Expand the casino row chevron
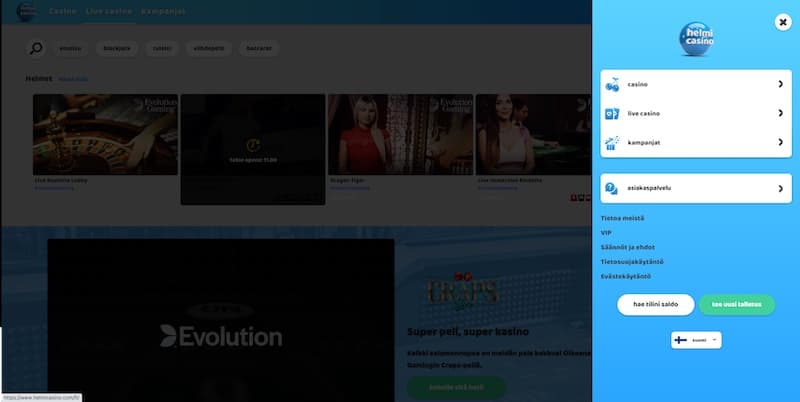 click(780, 84)
